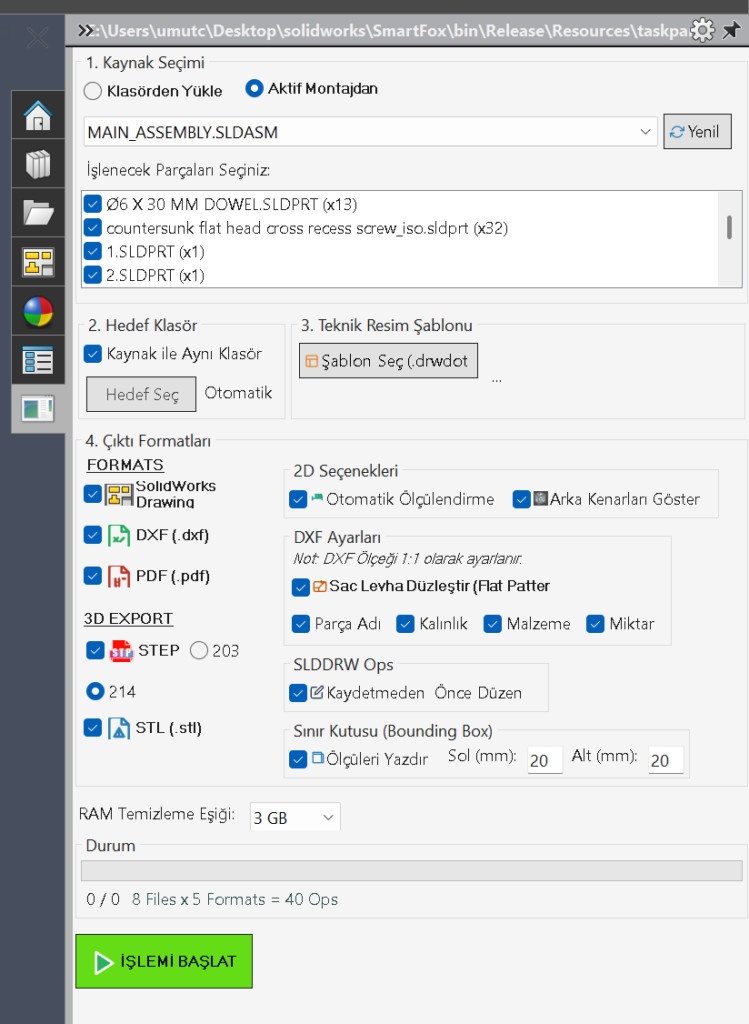Switch to the Custom Properties tab

click(38, 360)
